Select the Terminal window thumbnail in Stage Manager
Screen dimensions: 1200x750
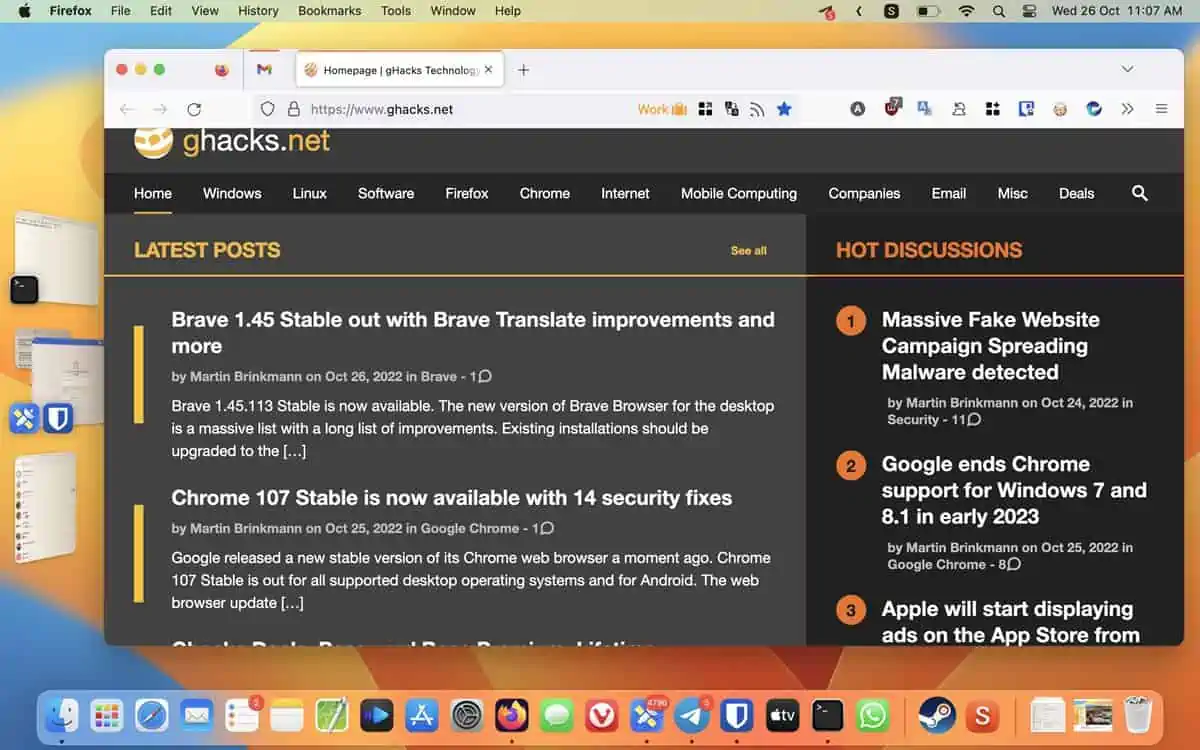pyautogui.click(x=55, y=257)
